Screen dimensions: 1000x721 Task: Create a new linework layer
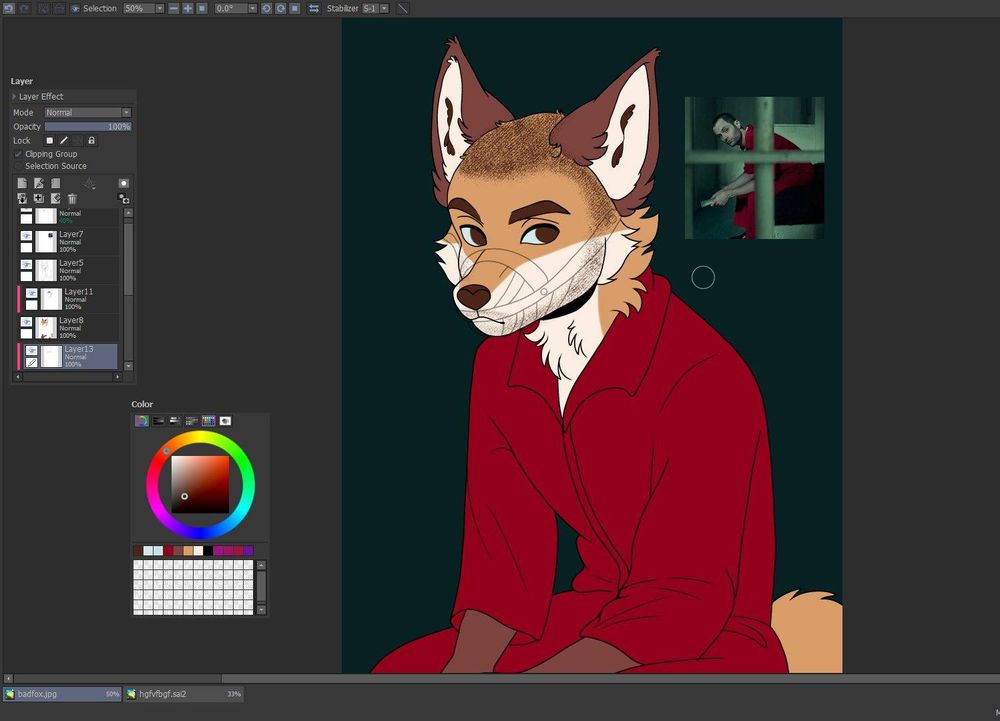click(x=39, y=183)
